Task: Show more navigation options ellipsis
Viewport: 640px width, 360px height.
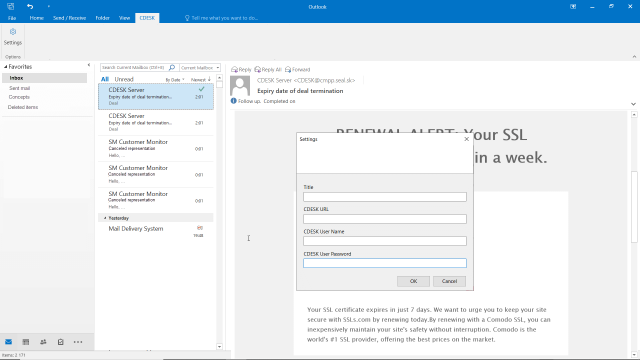Action: coord(78,342)
